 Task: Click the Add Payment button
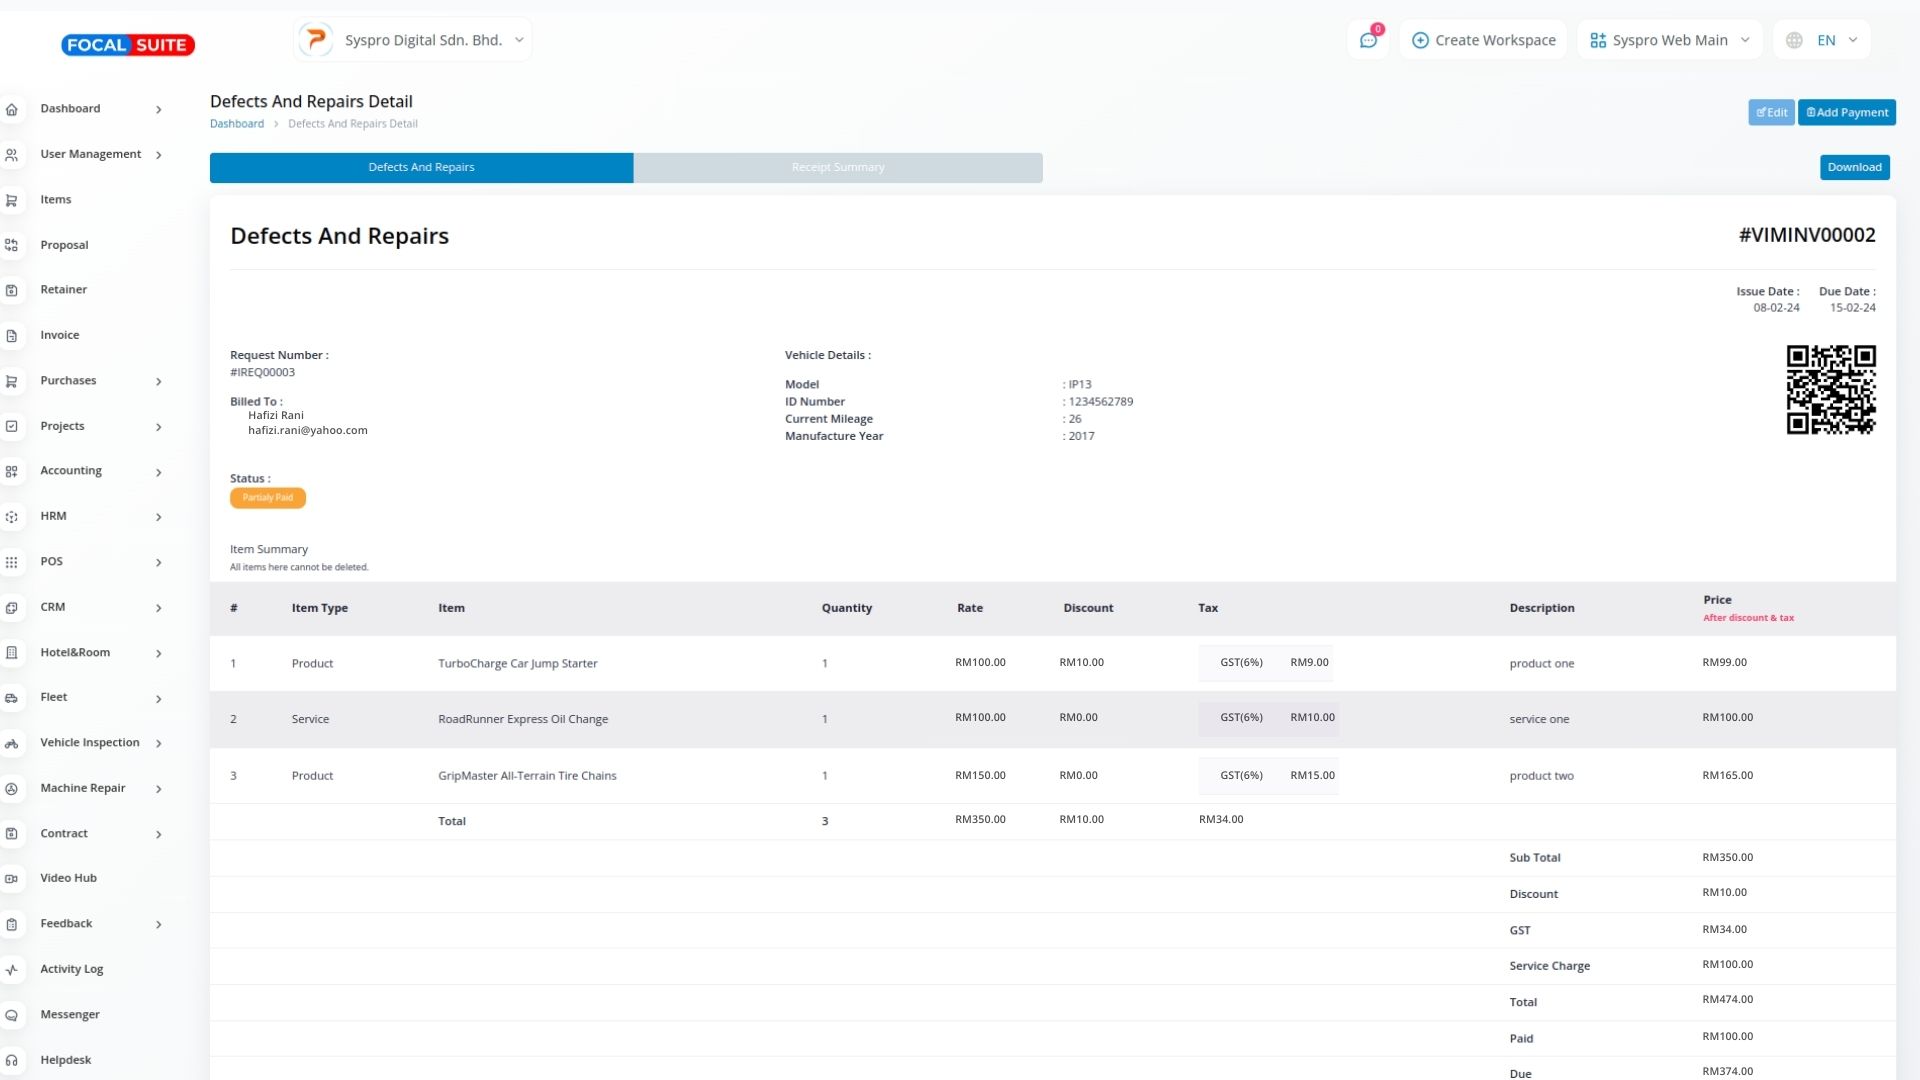1846,112
